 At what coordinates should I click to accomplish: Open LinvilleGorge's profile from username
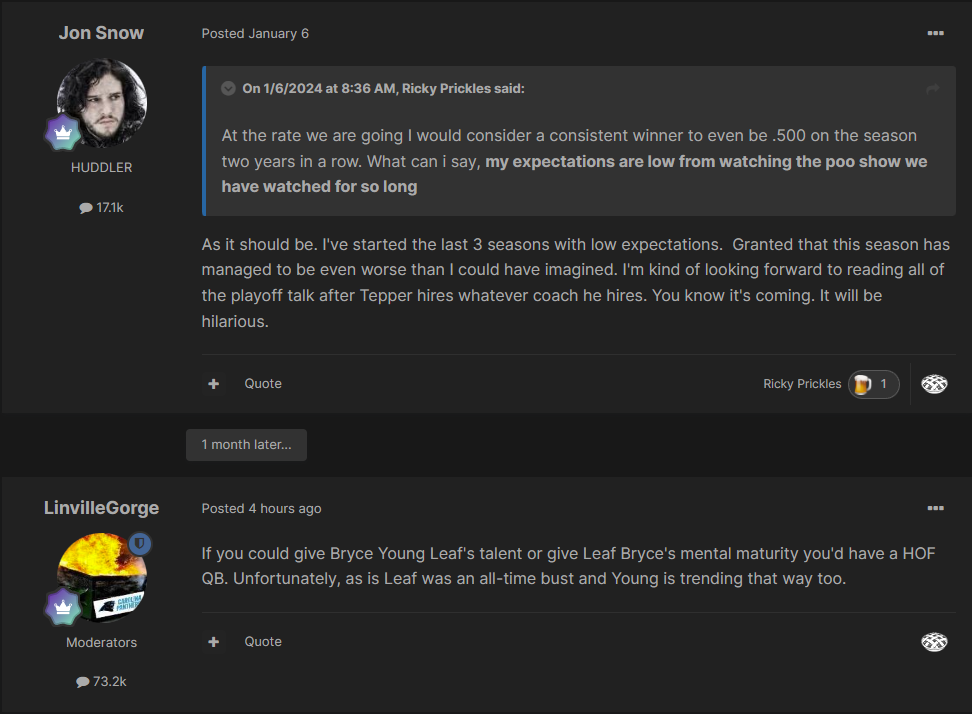(101, 508)
